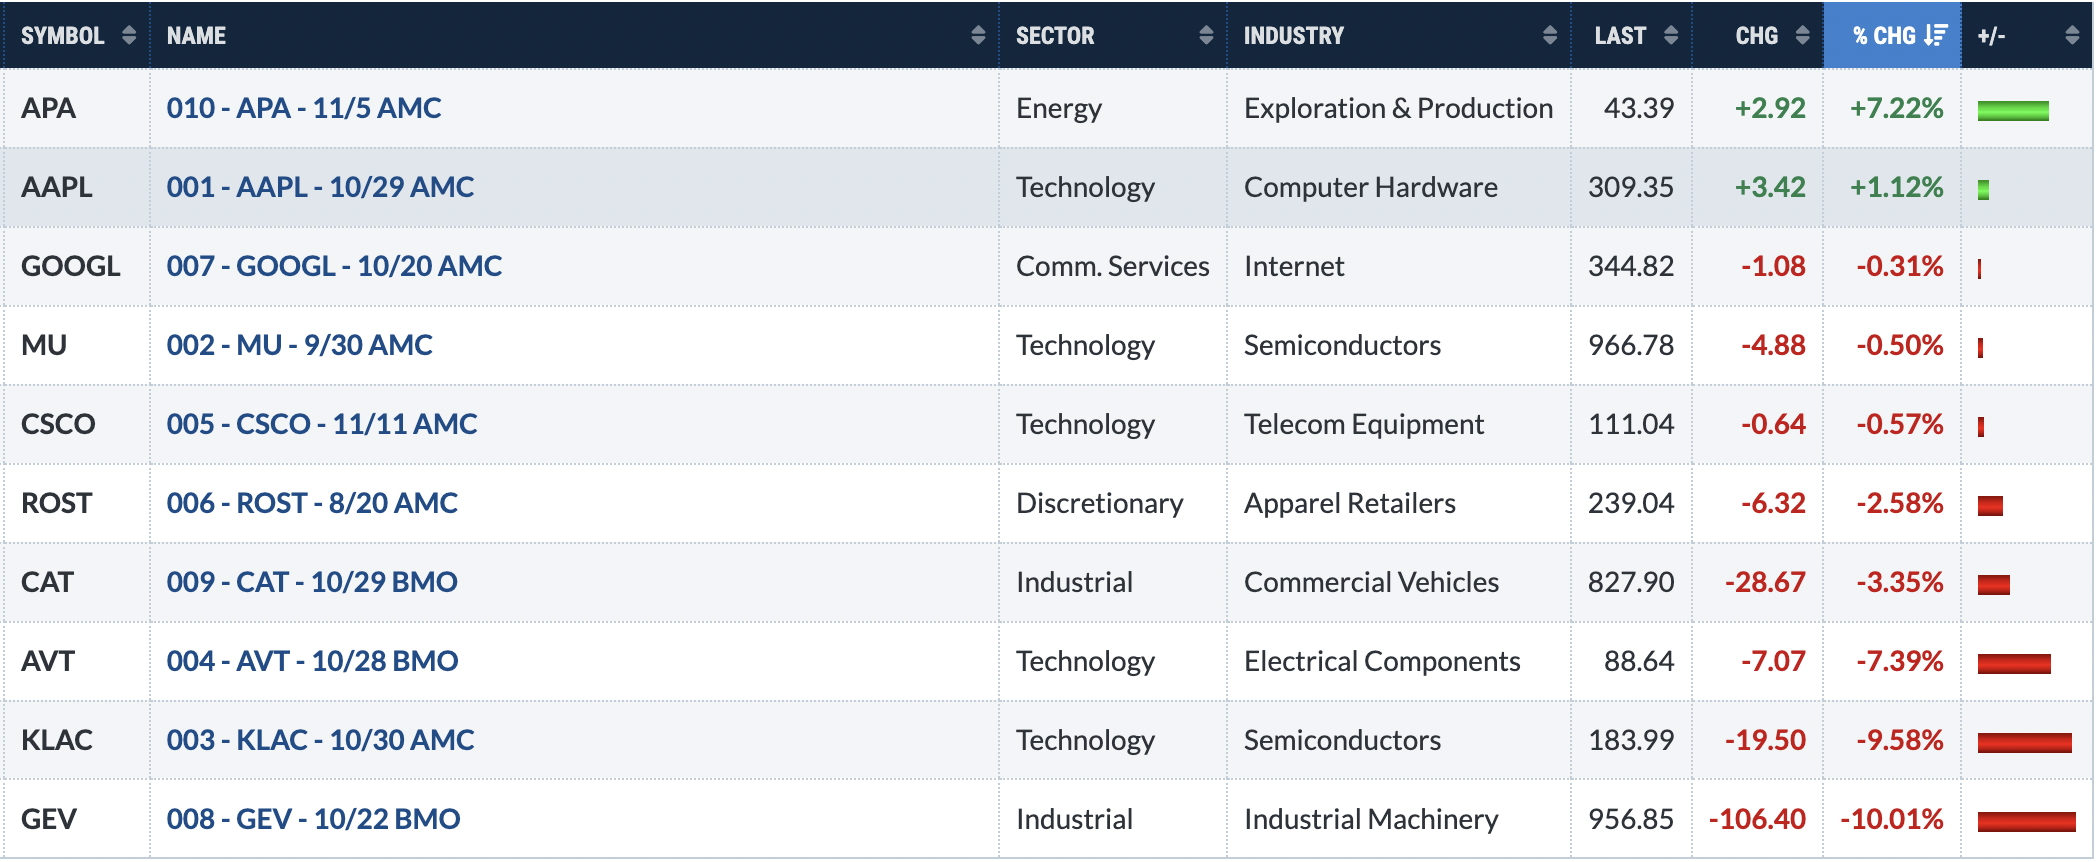Viewport: 2096px width, 862px height.
Task: Click the +/- column sort arrows
Action: tap(2072, 36)
